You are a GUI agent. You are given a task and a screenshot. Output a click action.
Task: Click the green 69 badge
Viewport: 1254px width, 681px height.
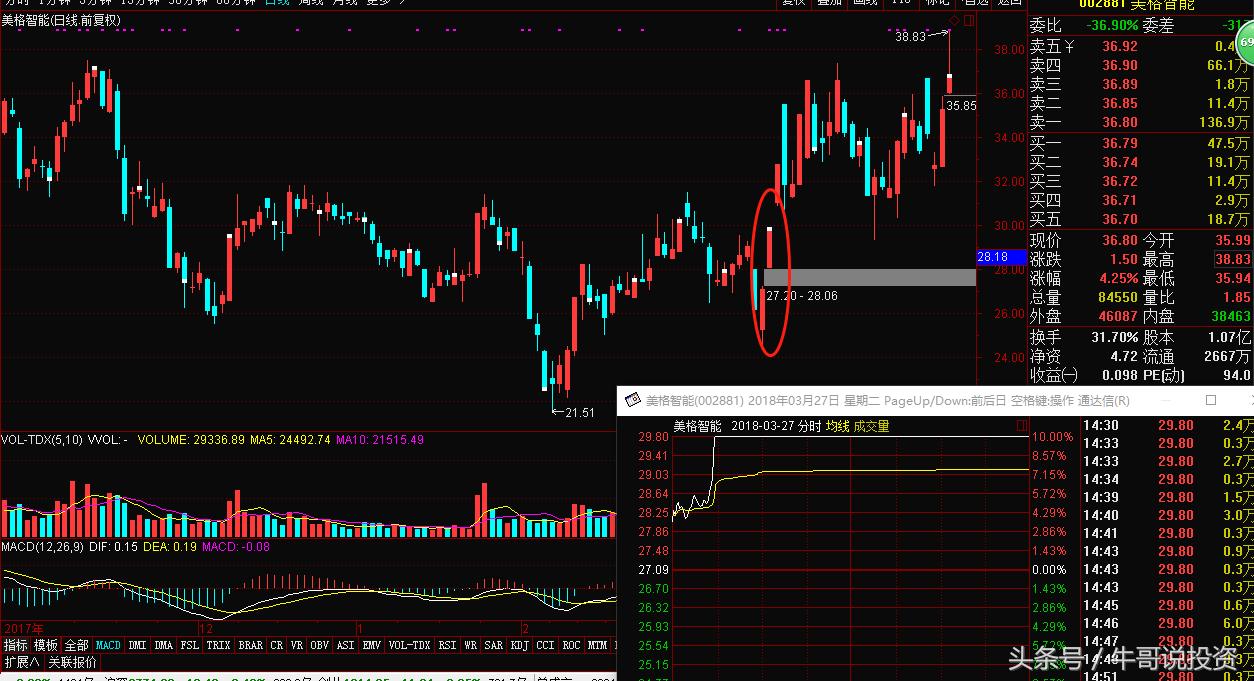1247,43
